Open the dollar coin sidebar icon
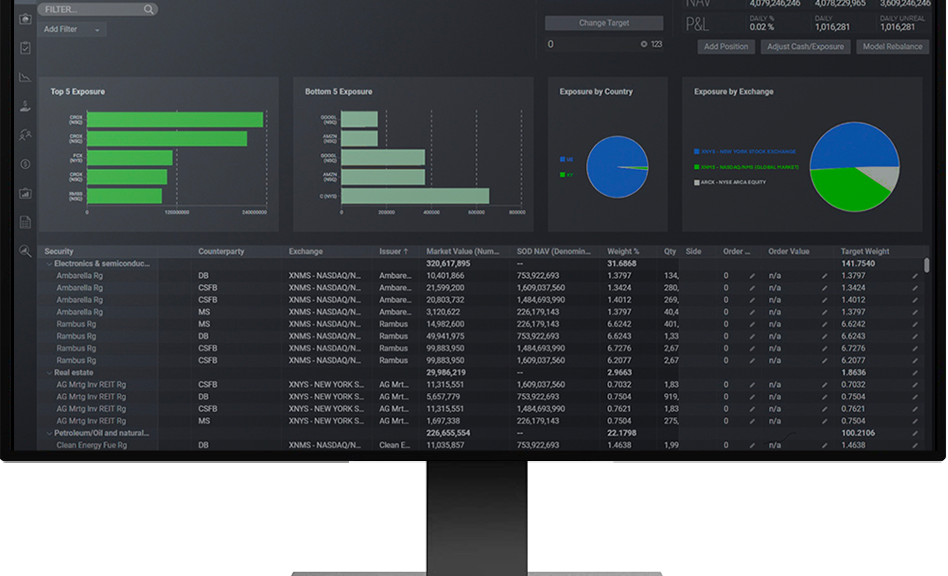Image resolution: width=948 pixels, height=576 pixels. [25, 164]
